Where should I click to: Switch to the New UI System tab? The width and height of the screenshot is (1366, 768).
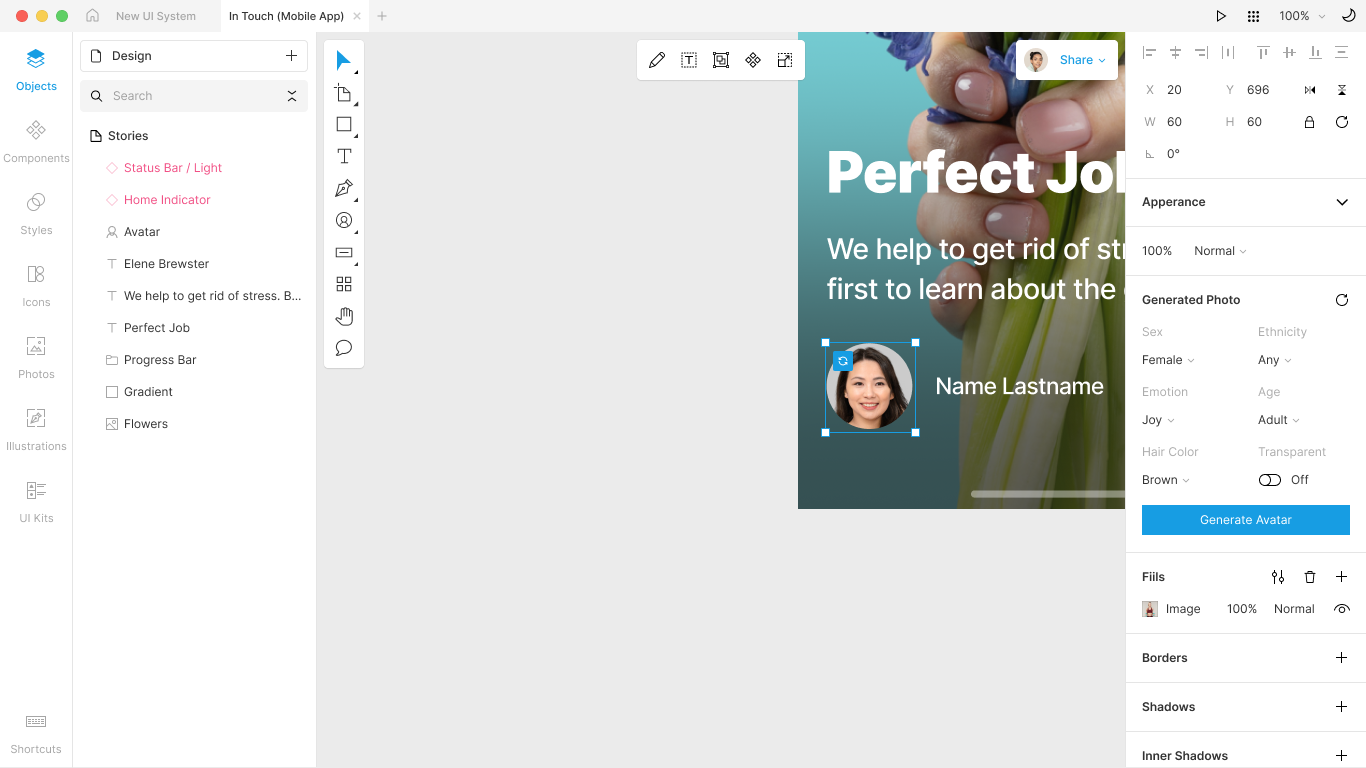point(156,16)
